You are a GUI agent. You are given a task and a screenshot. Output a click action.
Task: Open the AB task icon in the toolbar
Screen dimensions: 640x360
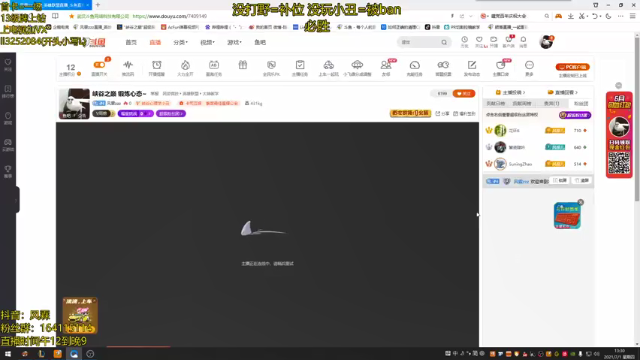tap(214, 65)
